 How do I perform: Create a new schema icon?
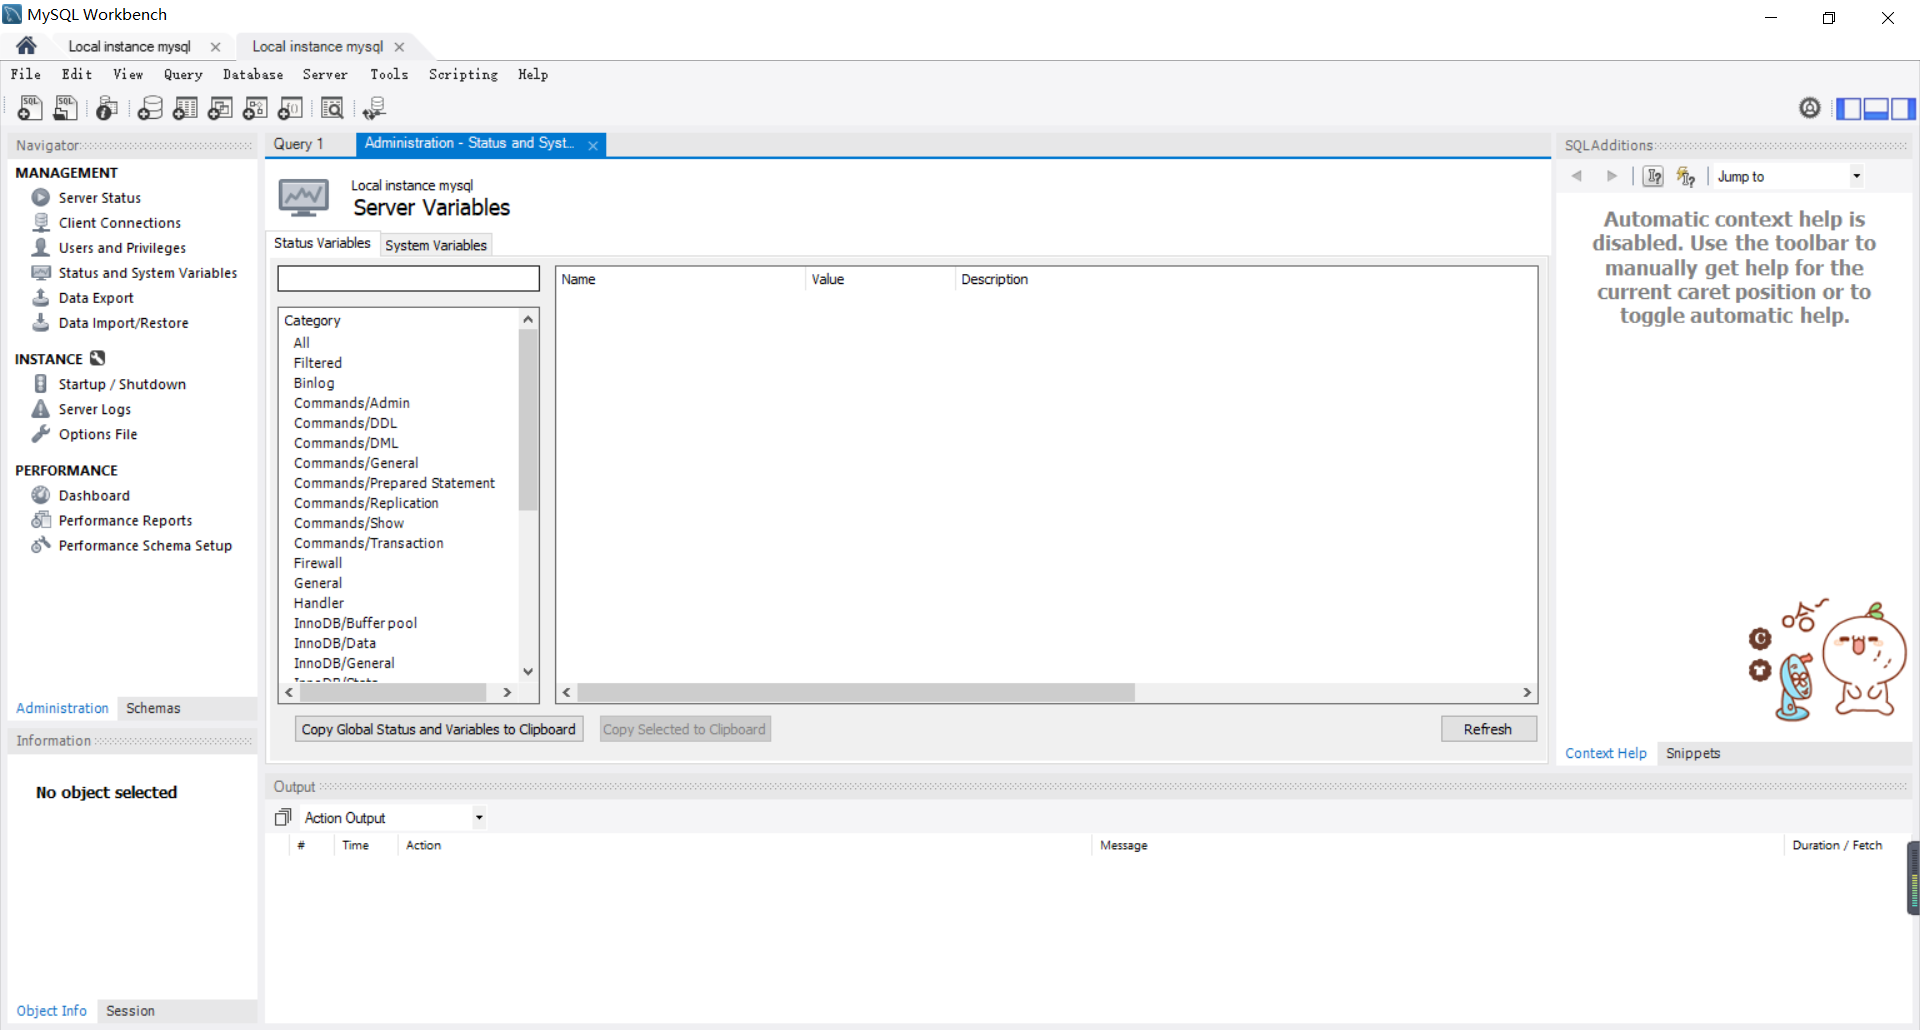(x=150, y=108)
